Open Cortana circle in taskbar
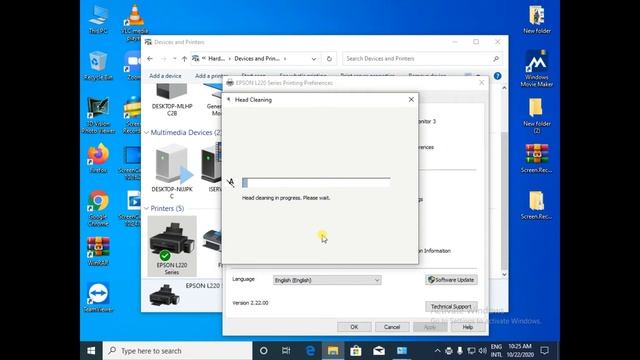This screenshot has height=360, width=640. point(264,351)
